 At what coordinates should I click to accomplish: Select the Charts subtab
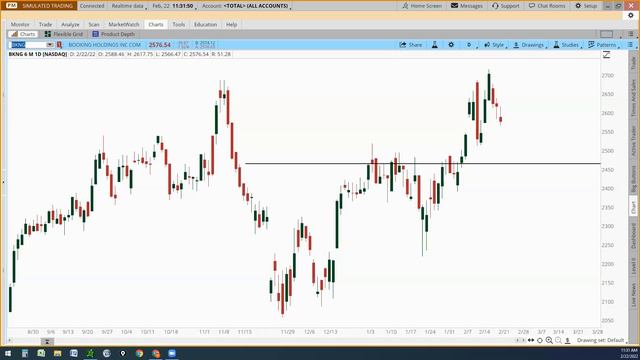[23, 34]
